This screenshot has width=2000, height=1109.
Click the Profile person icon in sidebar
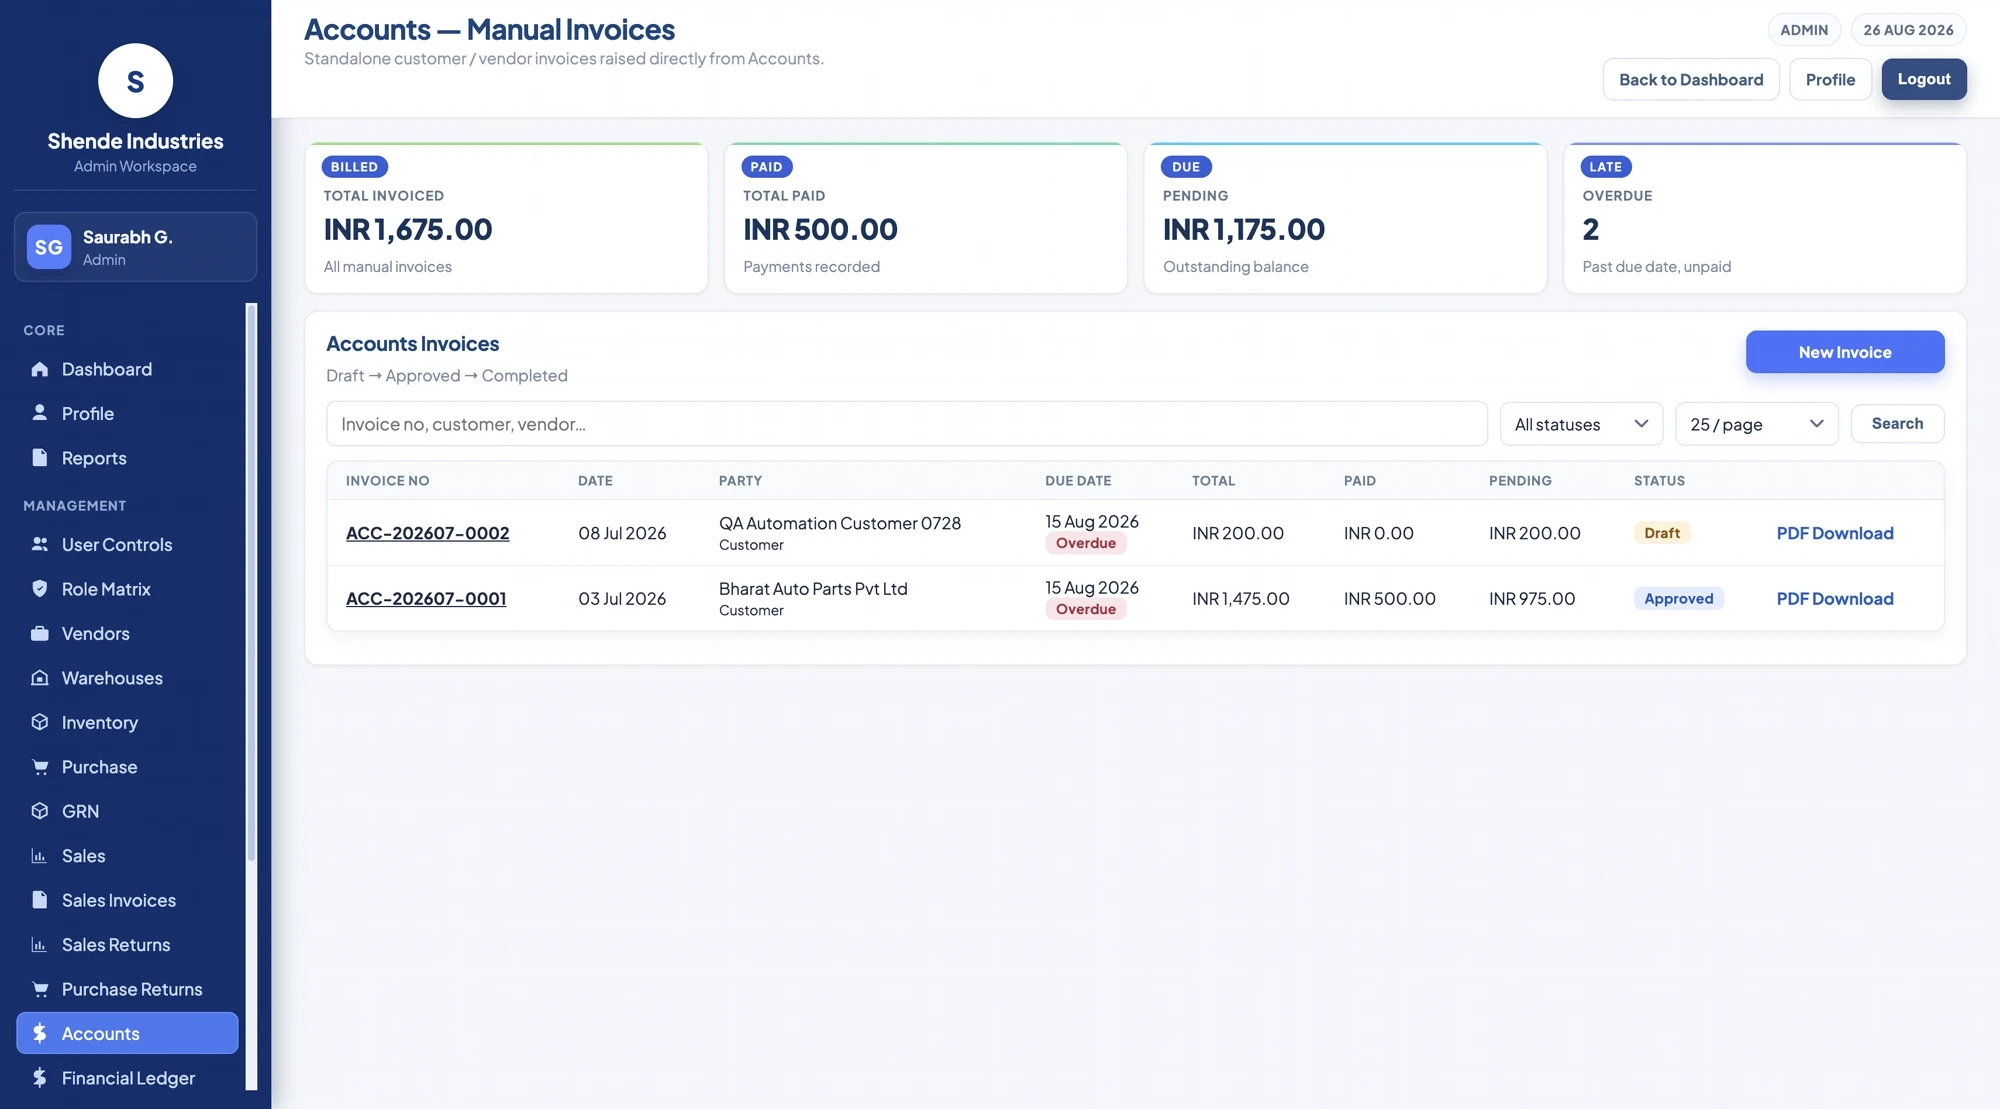tap(40, 413)
